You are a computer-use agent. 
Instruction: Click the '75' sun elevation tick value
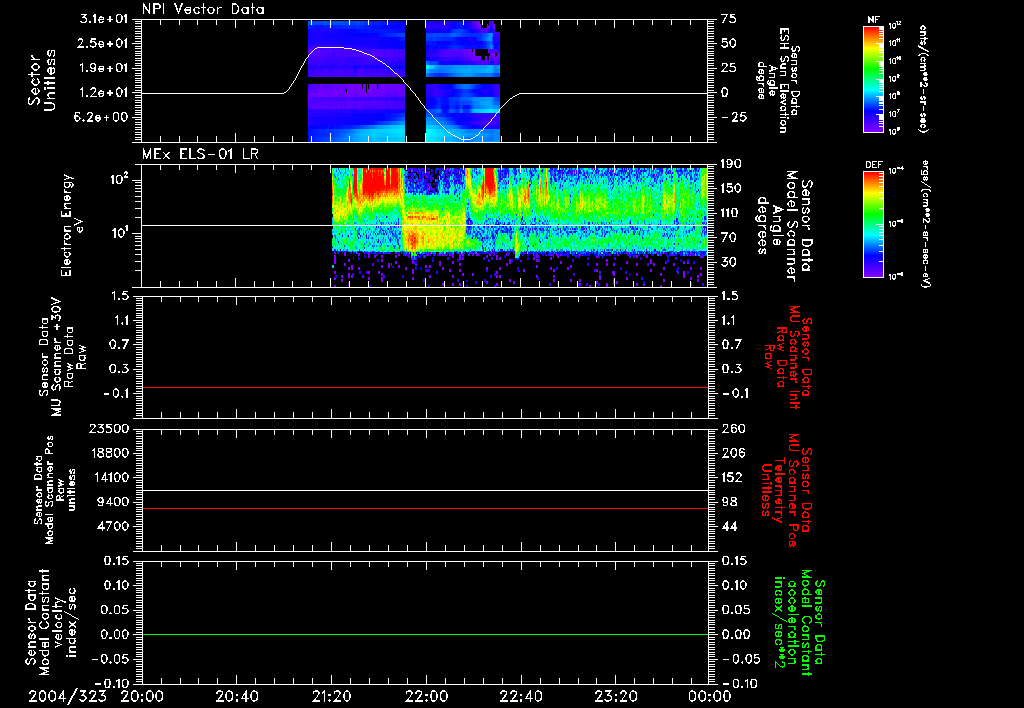pyautogui.click(x=729, y=19)
